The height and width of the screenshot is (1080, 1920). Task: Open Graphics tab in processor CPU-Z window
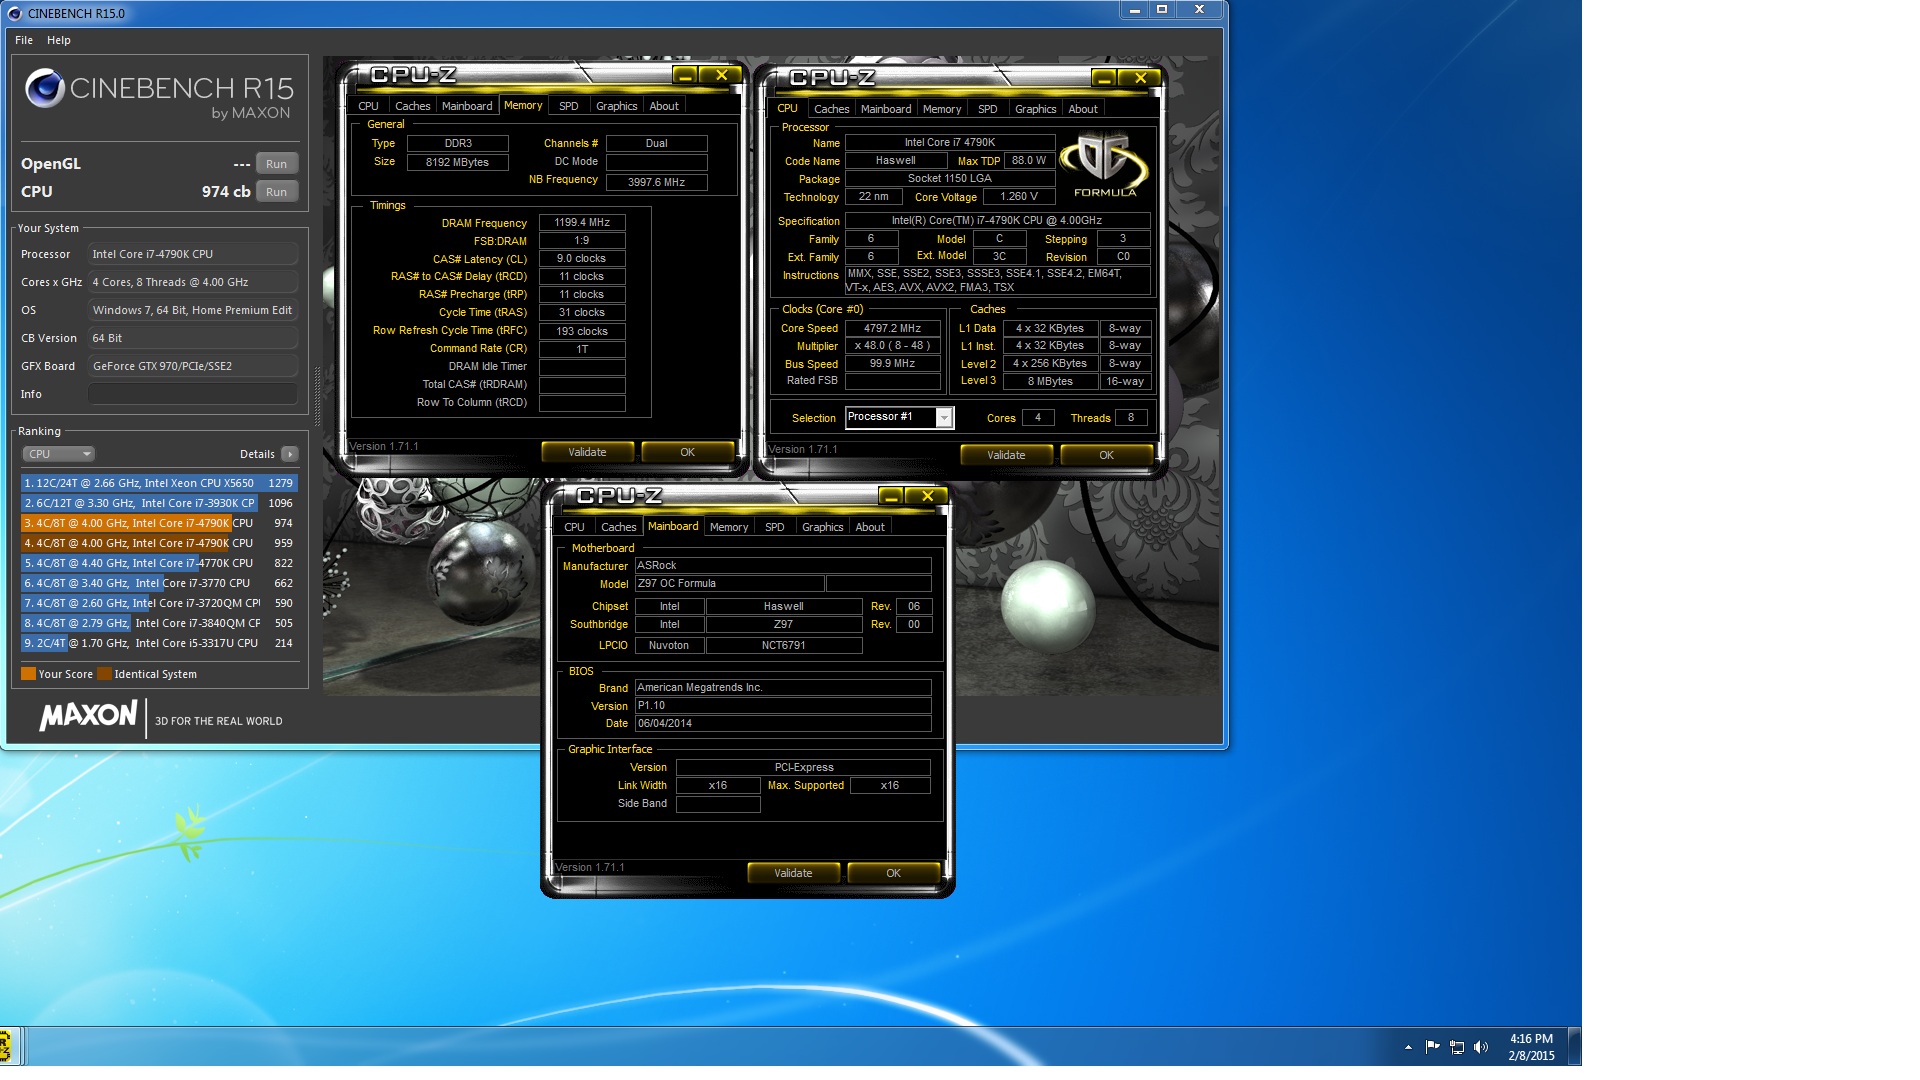click(1036, 109)
